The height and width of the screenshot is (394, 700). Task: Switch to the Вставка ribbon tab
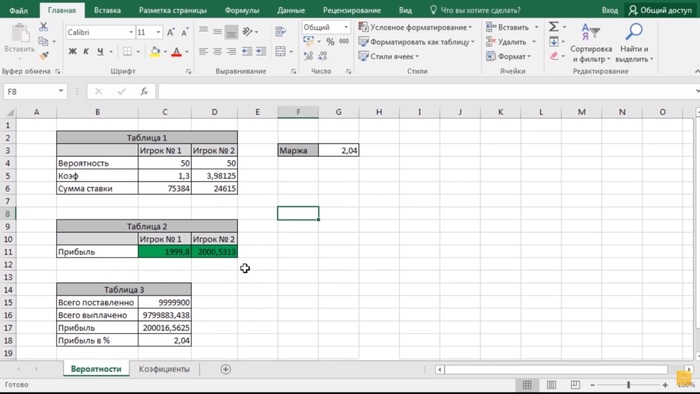tap(107, 10)
